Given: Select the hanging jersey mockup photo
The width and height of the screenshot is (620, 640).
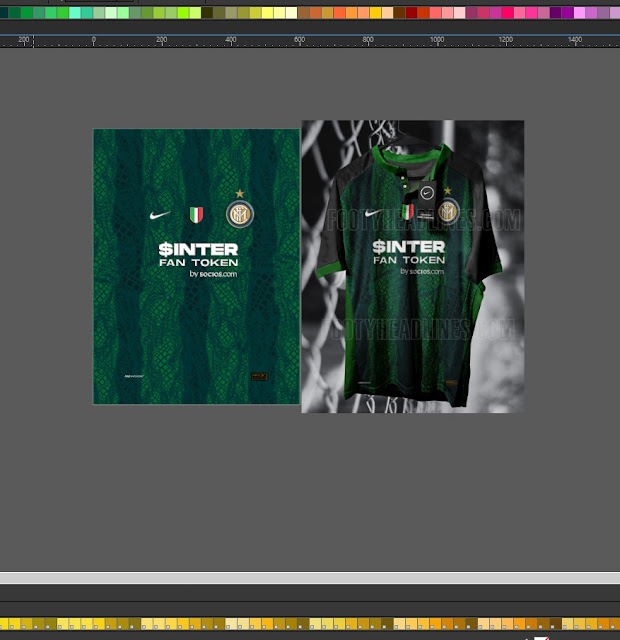Looking at the screenshot, I should click(413, 267).
